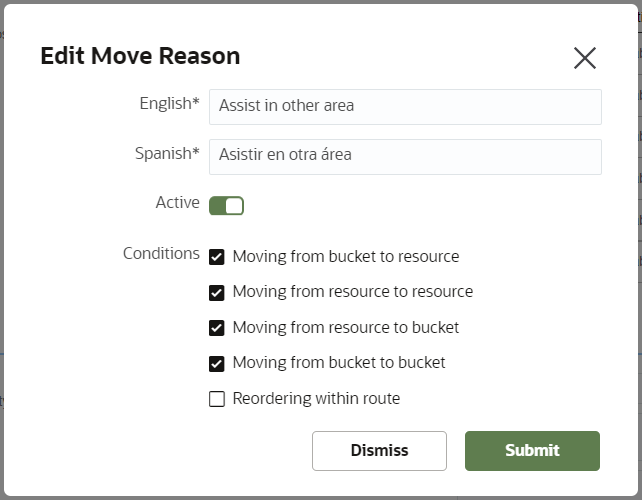Viewport: 642px width, 500px height.
Task: Click the 'Spanish*' field label
Action: pyautogui.click(x=167, y=154)
